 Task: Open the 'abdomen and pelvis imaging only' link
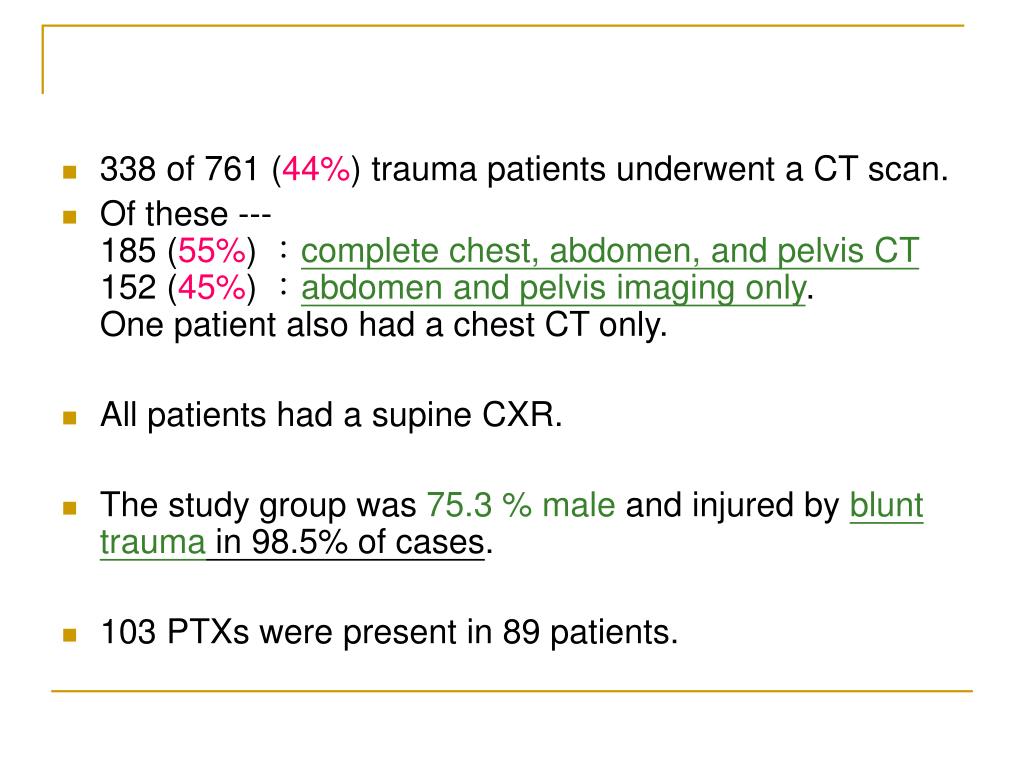coord(553,289)
